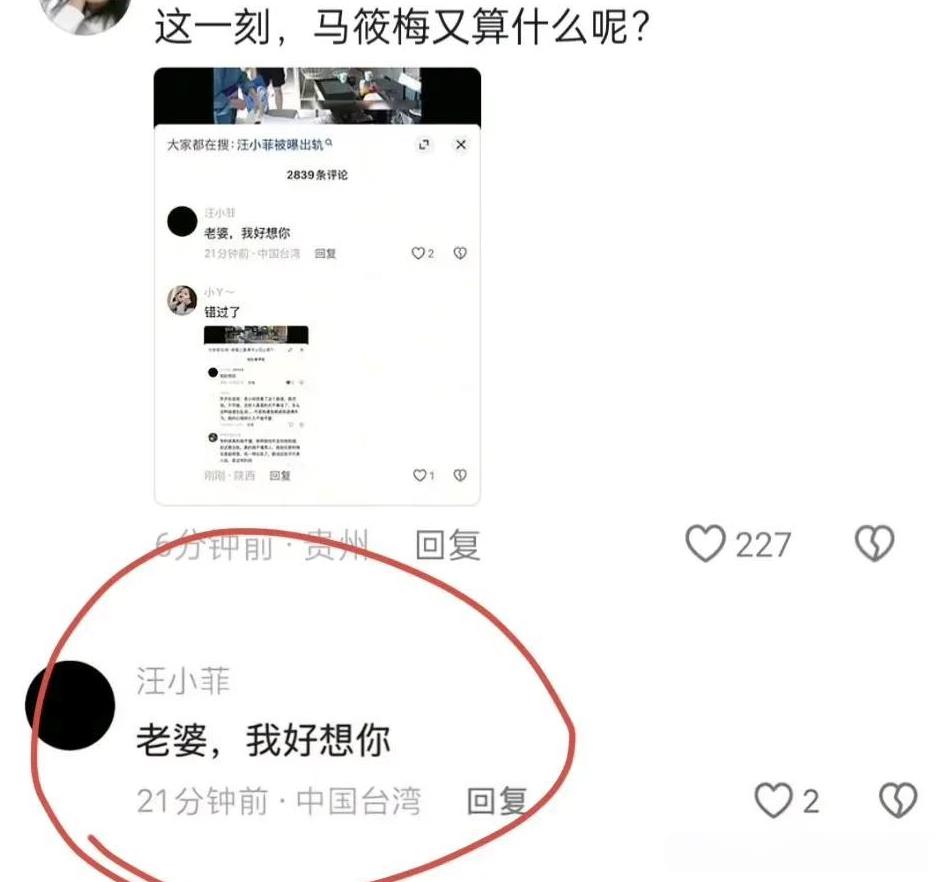Dislike the 贵州 comment with broken heart
Screen dimensions: 942x882
click(874, 544)
